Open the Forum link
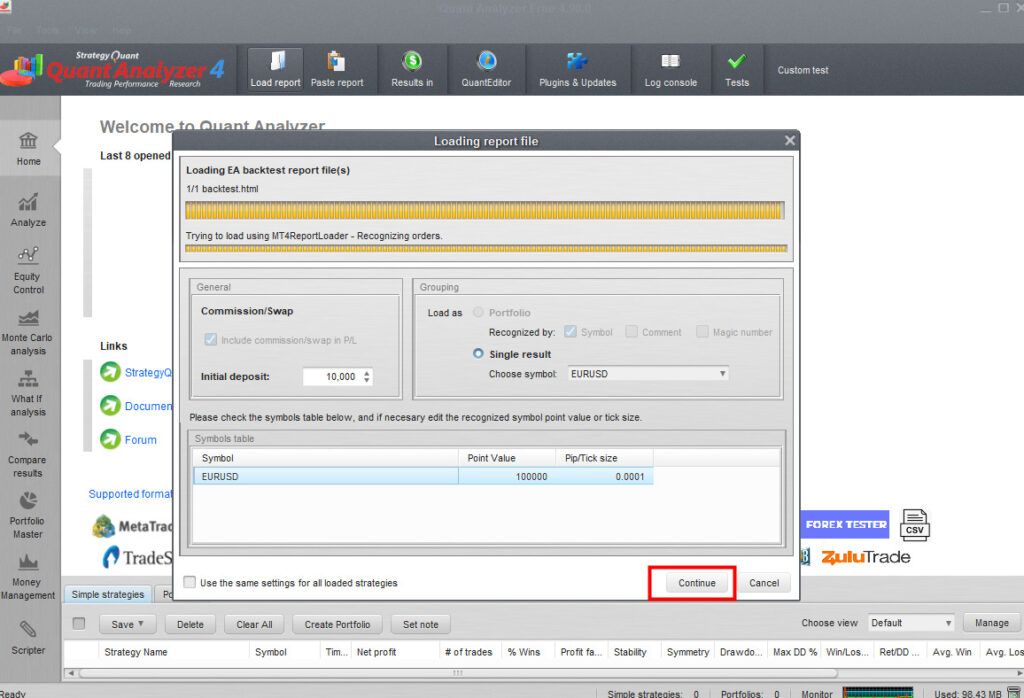 [140, 439]
